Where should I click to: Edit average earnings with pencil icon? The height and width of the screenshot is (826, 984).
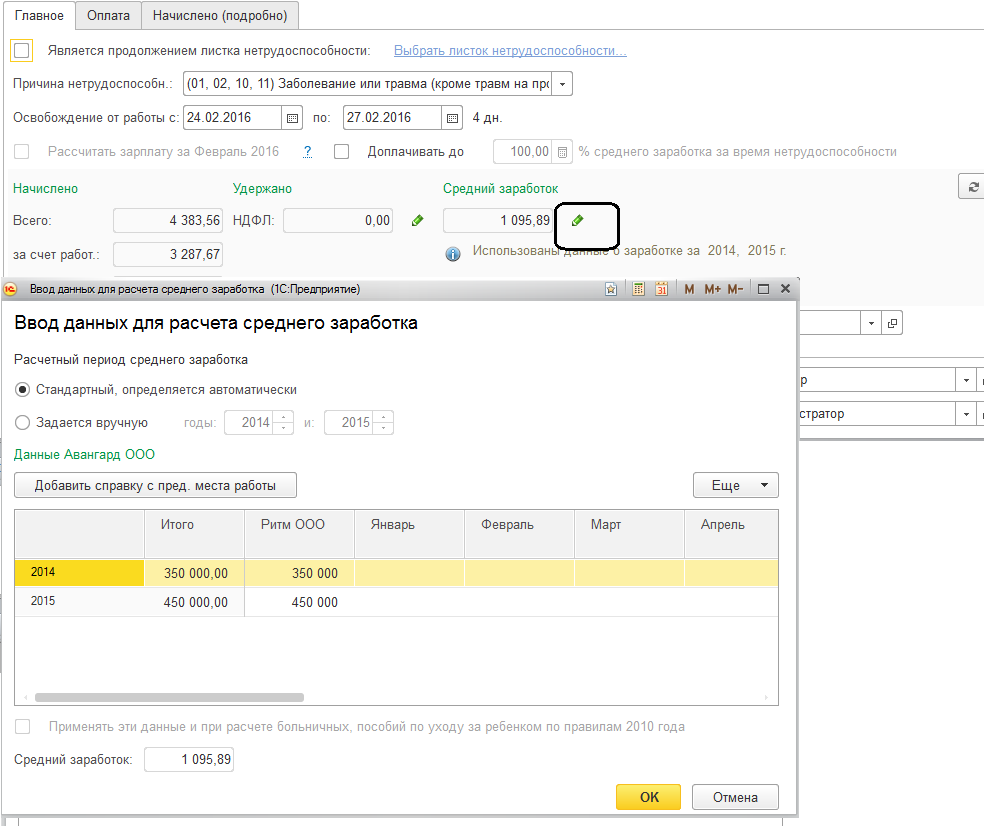point(577,220)
